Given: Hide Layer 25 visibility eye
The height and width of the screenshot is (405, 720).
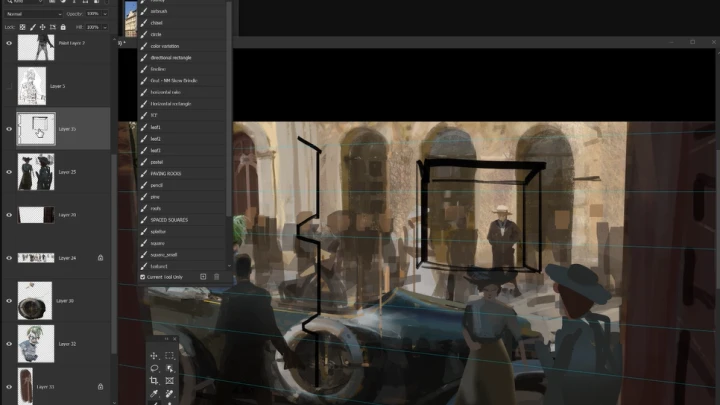Looking at the screenshot, I should [9, 172].
